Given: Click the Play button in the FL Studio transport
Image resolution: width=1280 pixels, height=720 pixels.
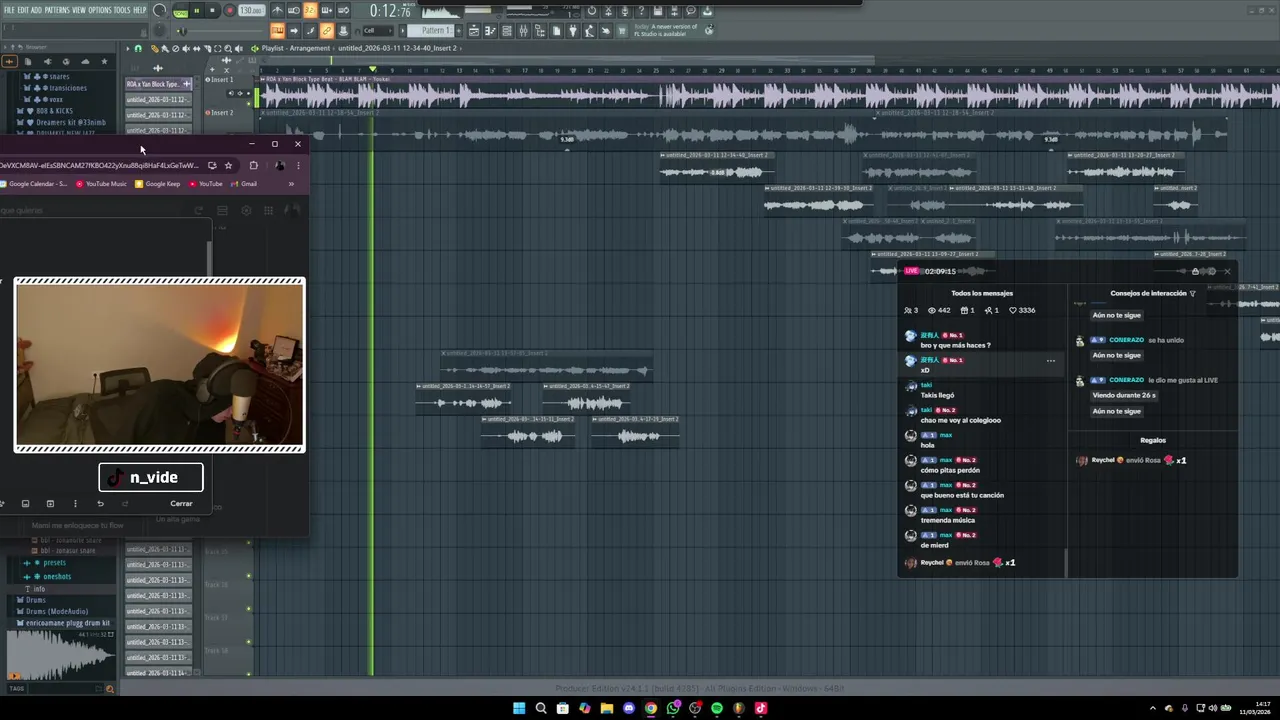Looking at the screenshot, I should (196, 11).
